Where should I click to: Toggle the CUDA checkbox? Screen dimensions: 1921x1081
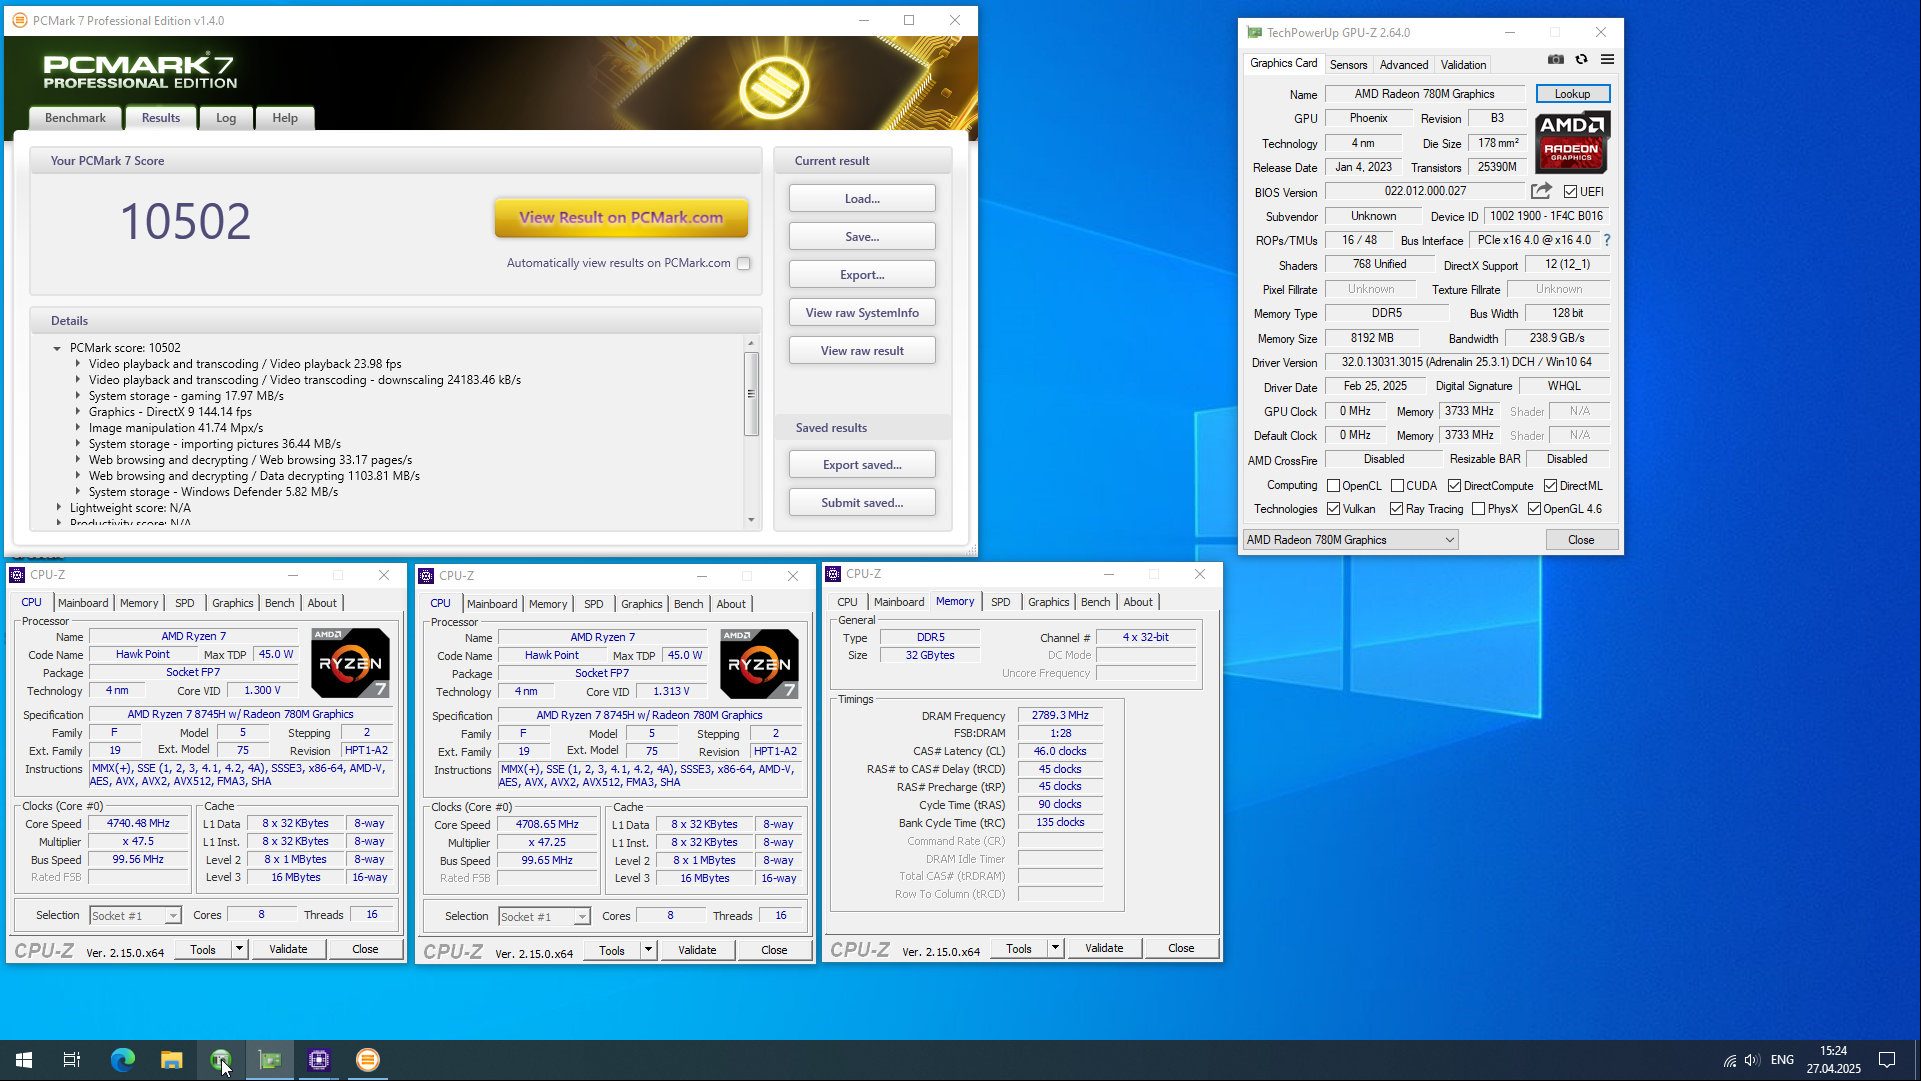[1397, 486]
